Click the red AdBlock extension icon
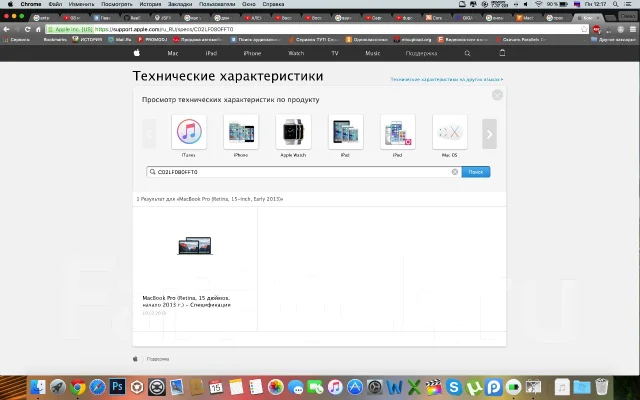 (x=596, y=29)
